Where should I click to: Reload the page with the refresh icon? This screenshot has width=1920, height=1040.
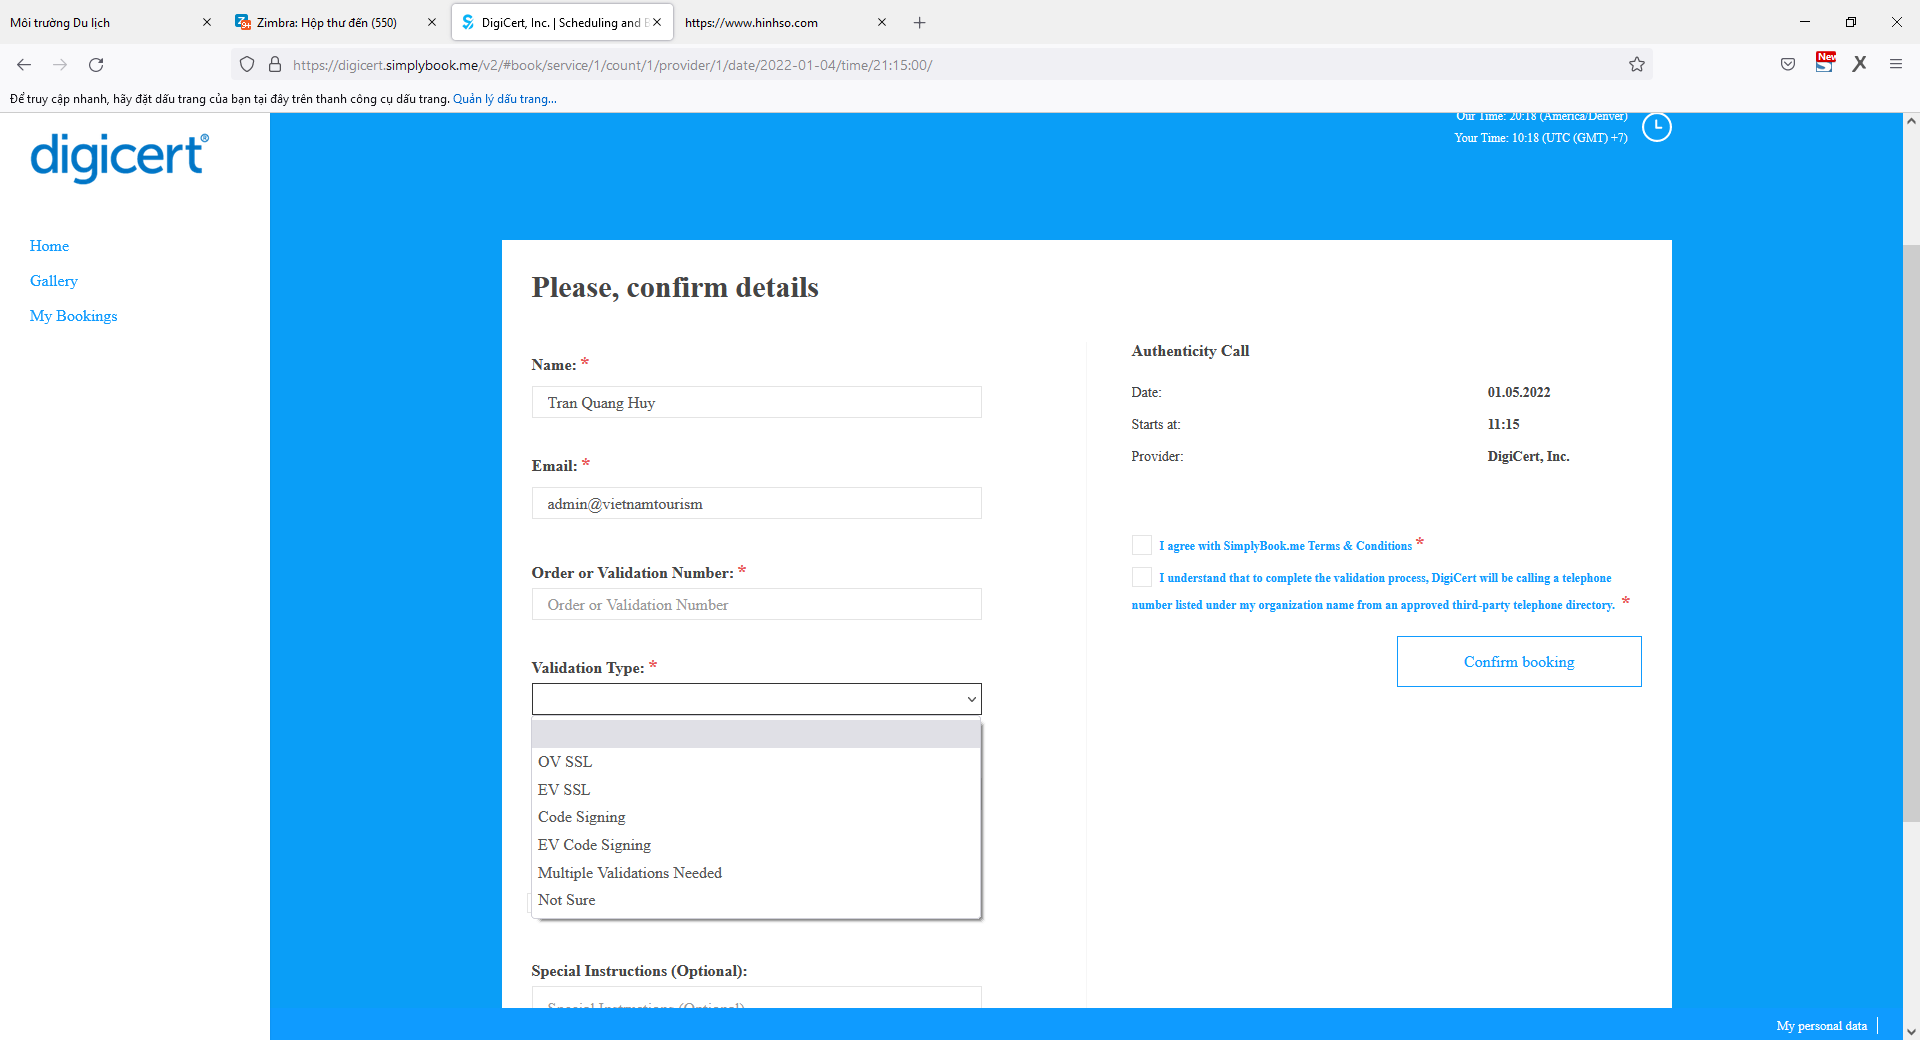[96, 65]
